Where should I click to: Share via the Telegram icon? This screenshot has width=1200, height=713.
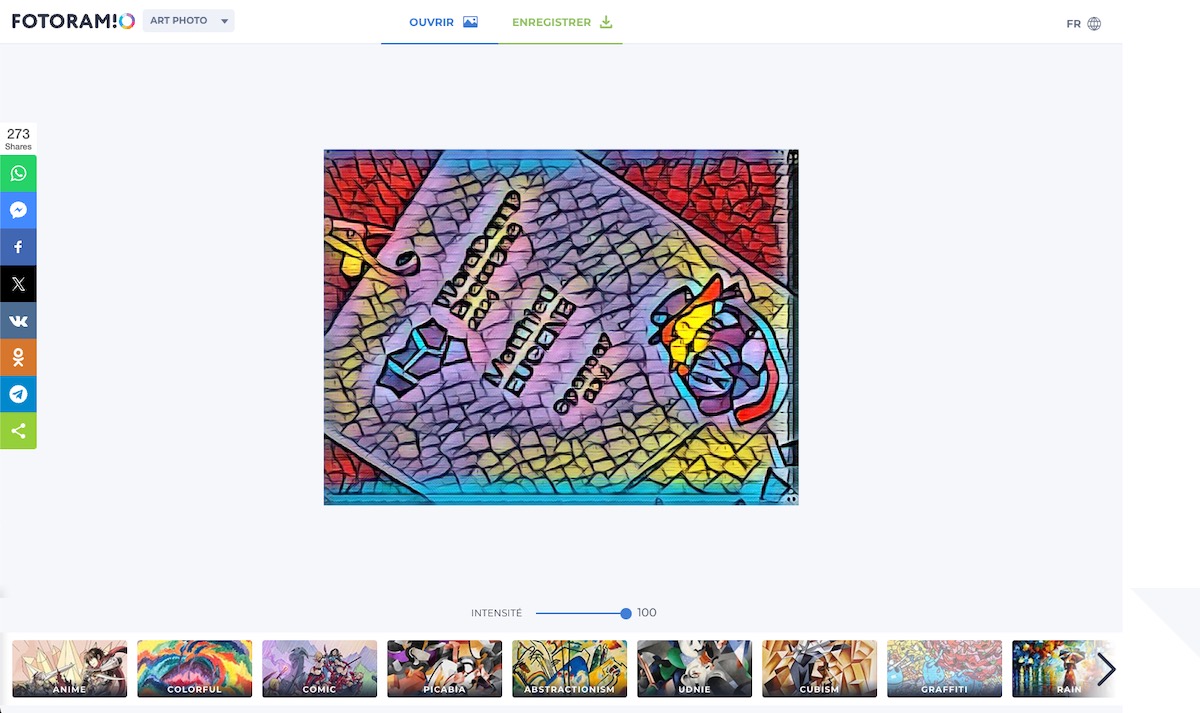click(18, 394)
